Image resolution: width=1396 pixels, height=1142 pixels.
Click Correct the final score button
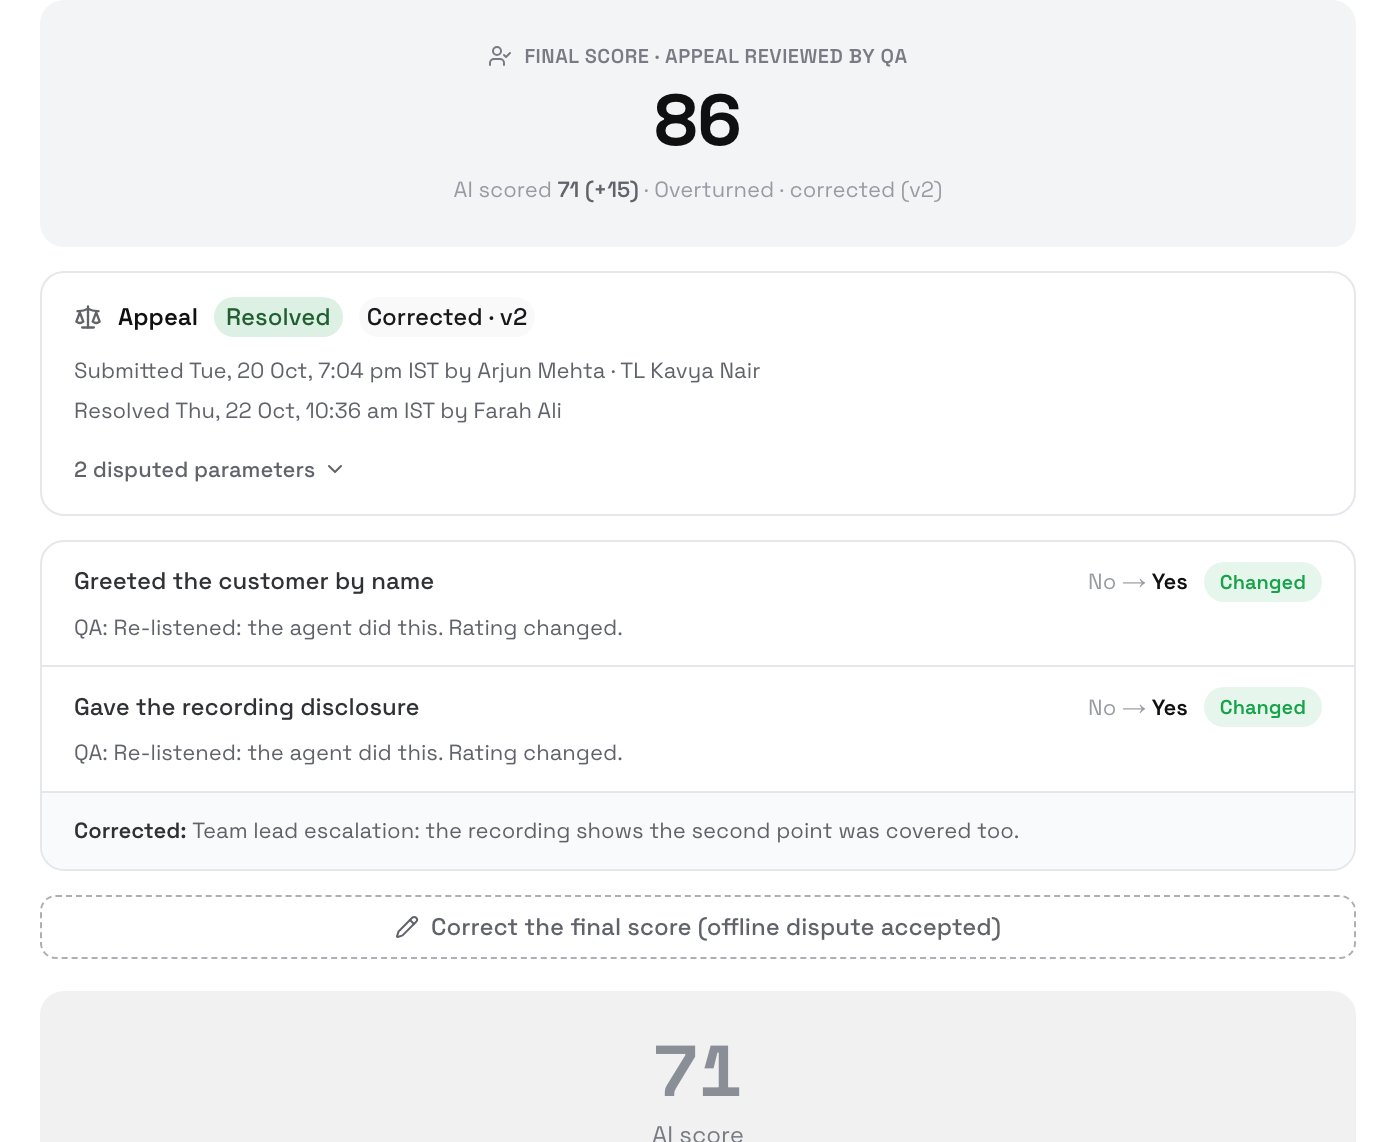pos(698,927)
